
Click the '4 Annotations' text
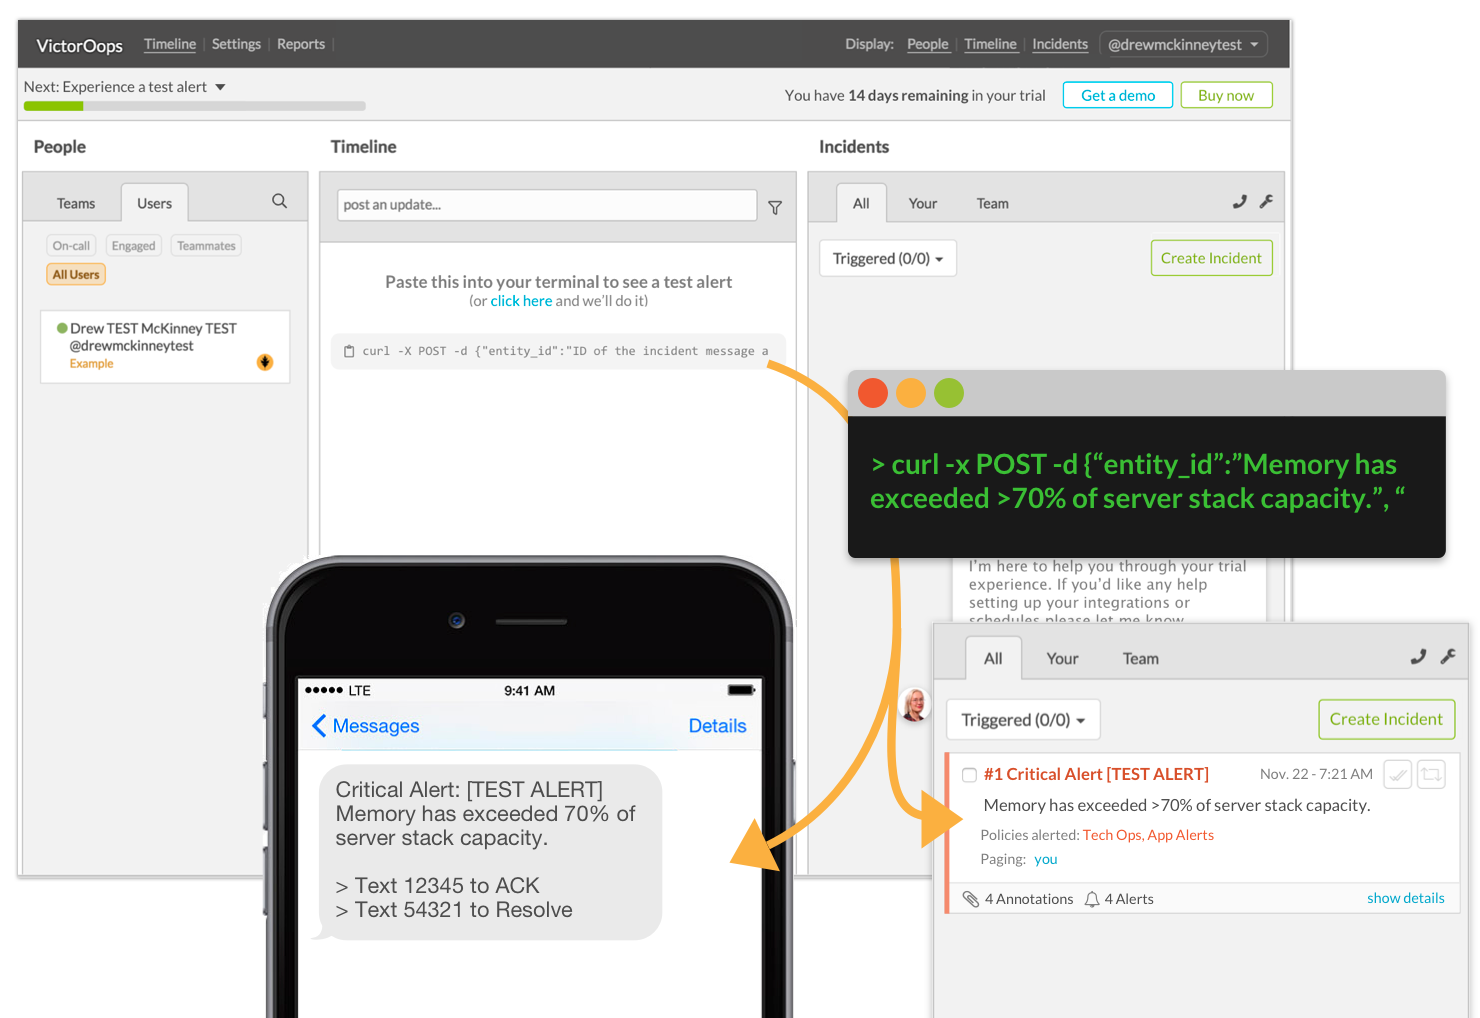tap(1029, 899)
